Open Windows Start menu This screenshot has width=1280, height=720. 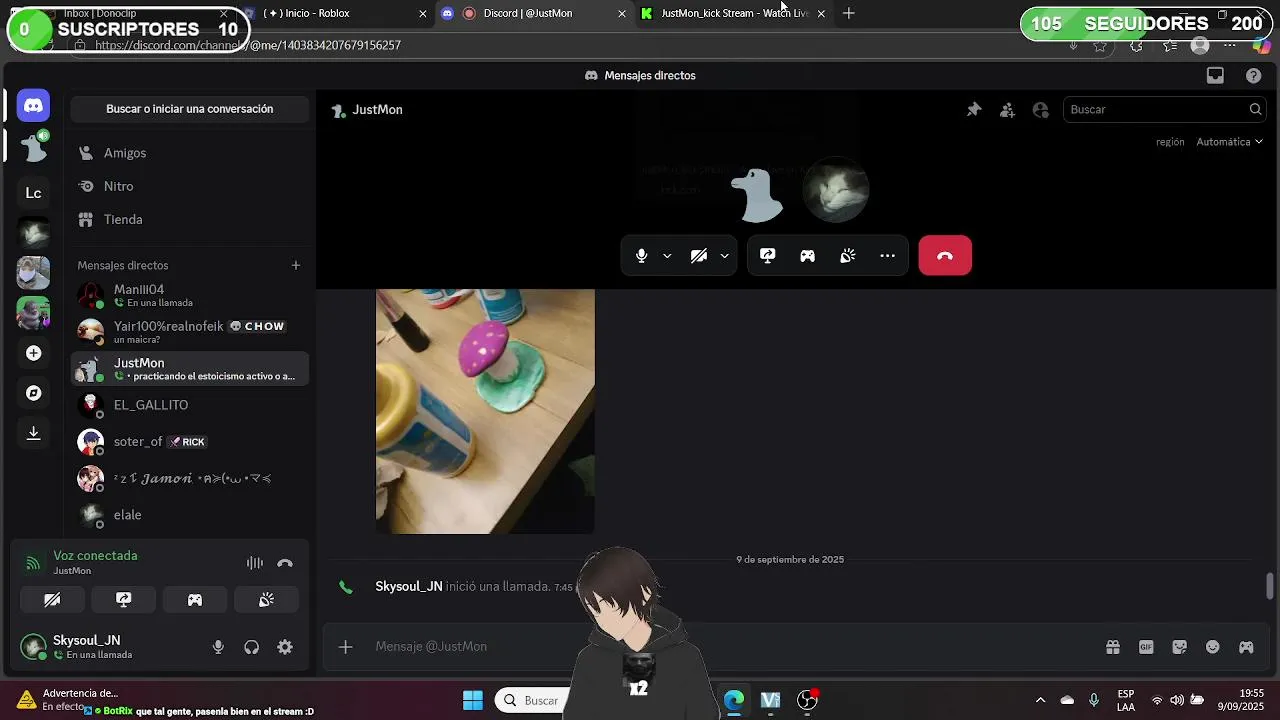tap(473, 700)
